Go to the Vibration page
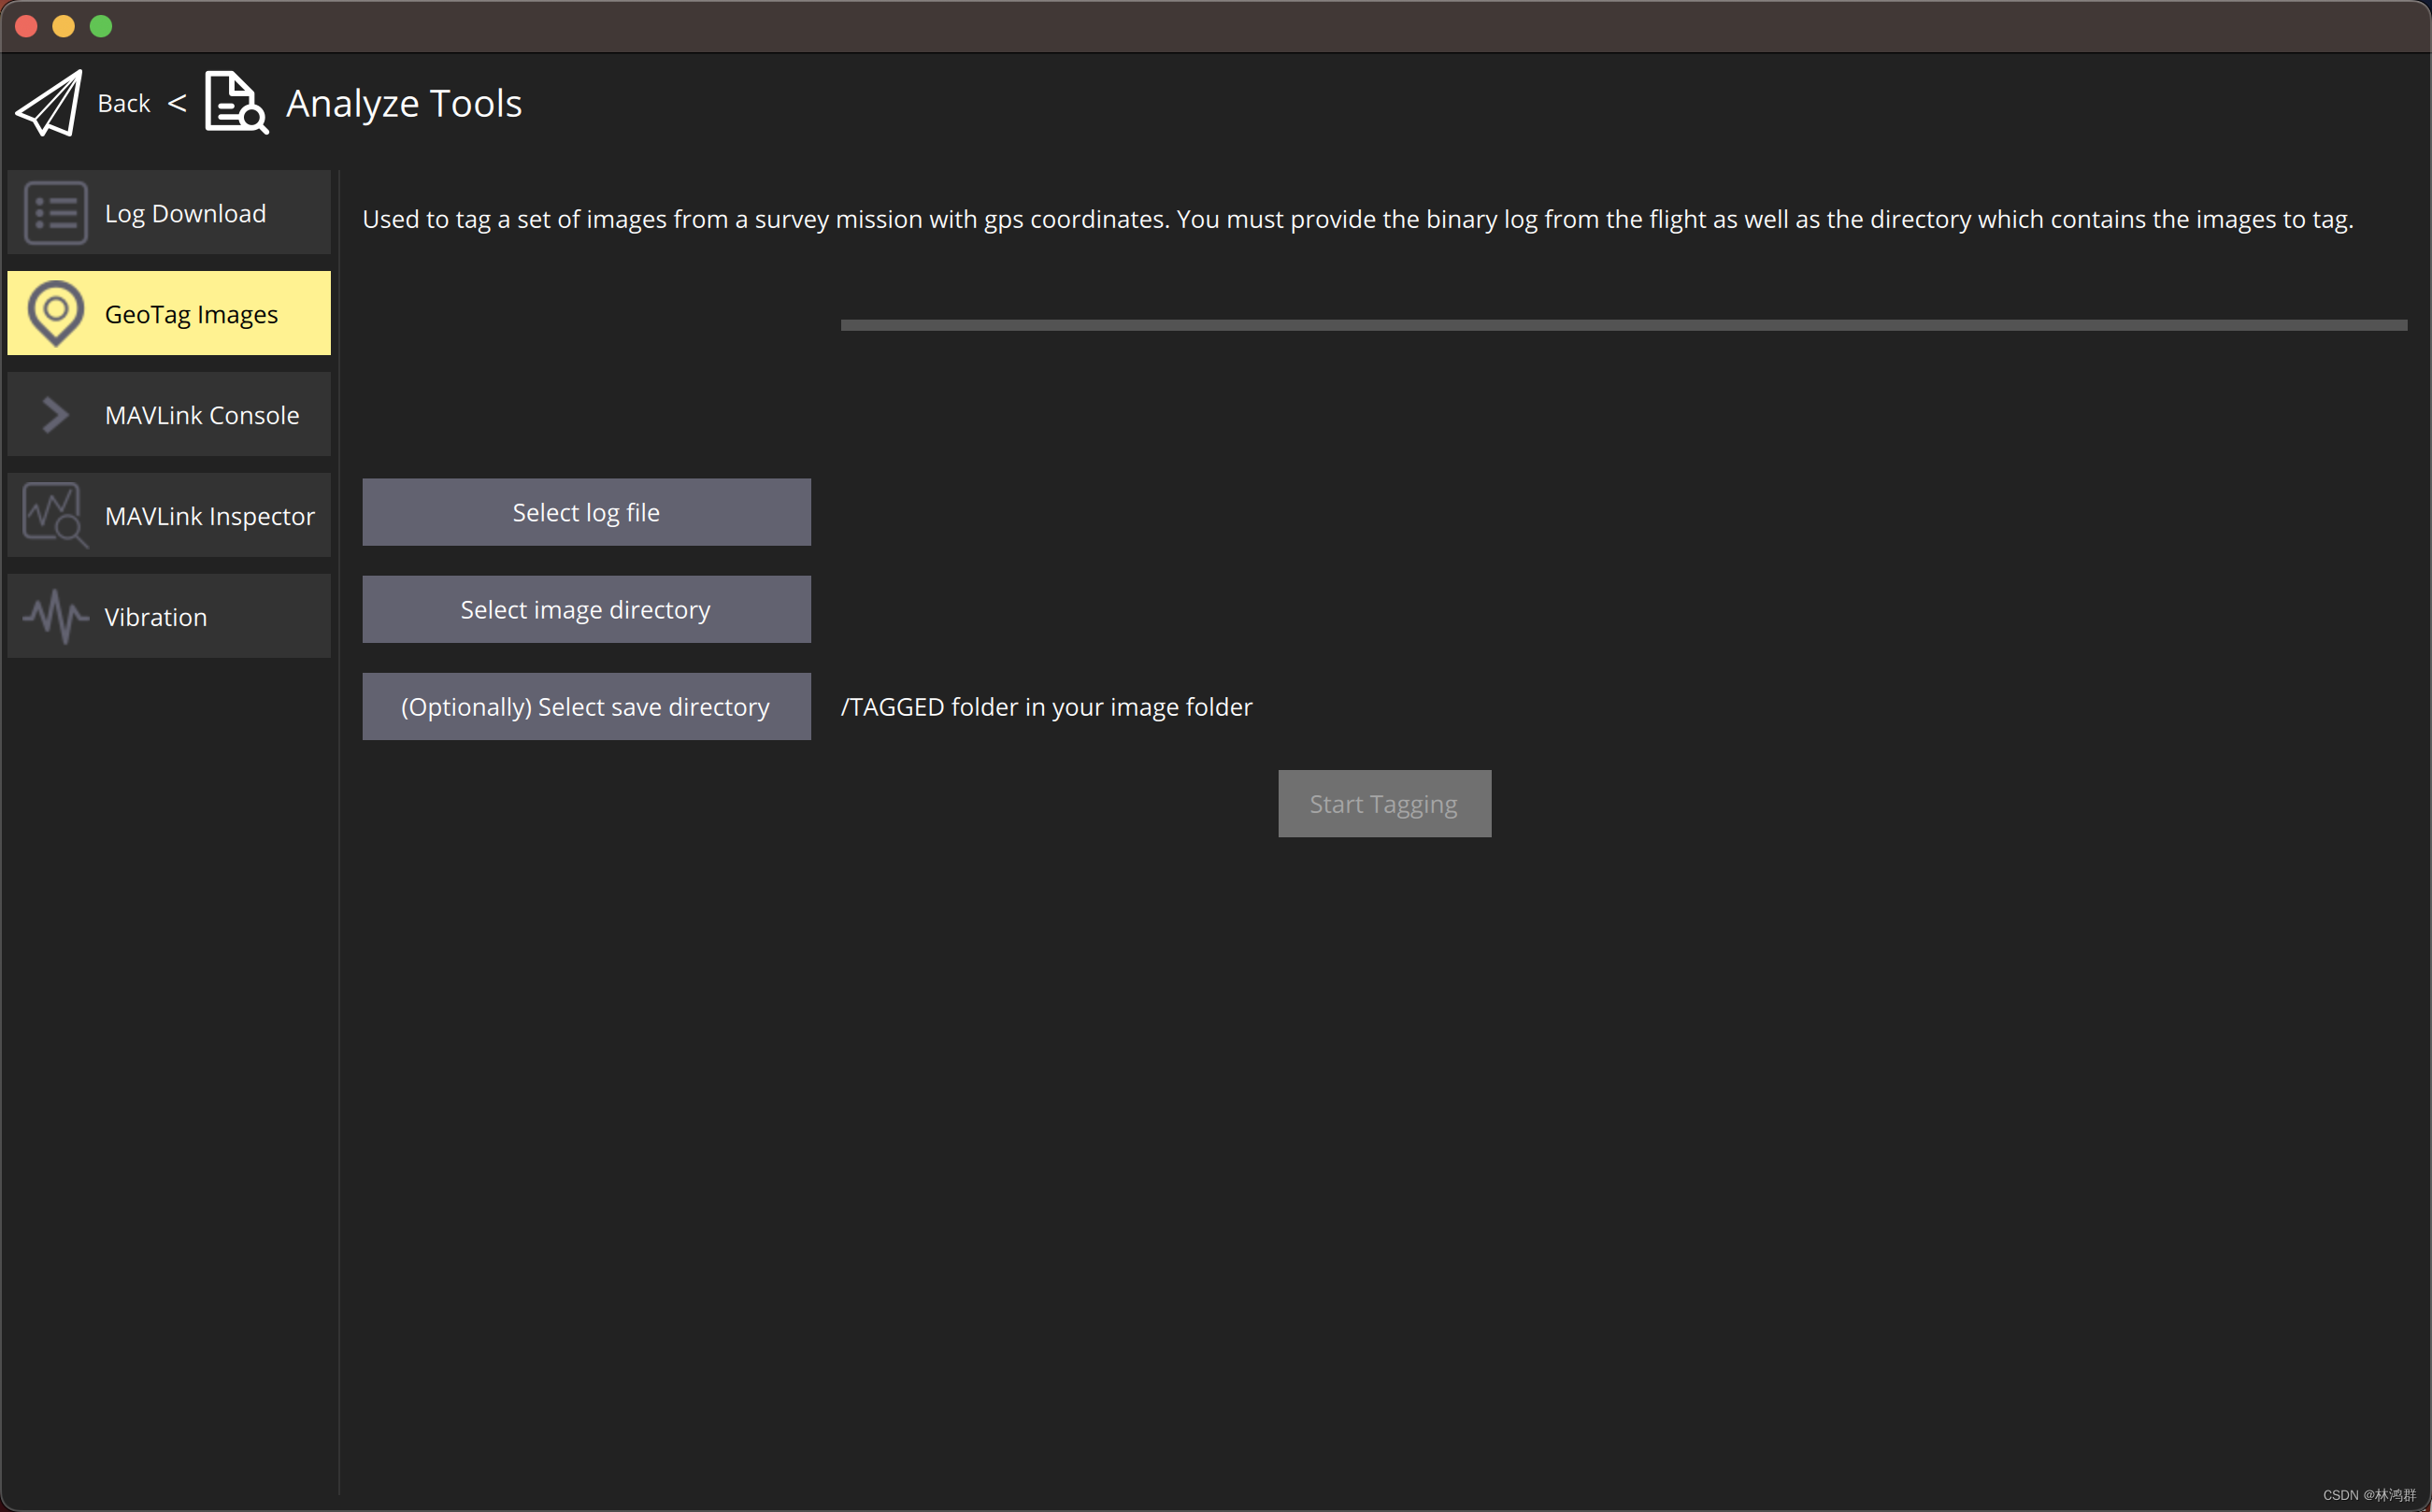Image resolution: width=2432 pixels, height=1512 pixels. (x=155, y=617)
